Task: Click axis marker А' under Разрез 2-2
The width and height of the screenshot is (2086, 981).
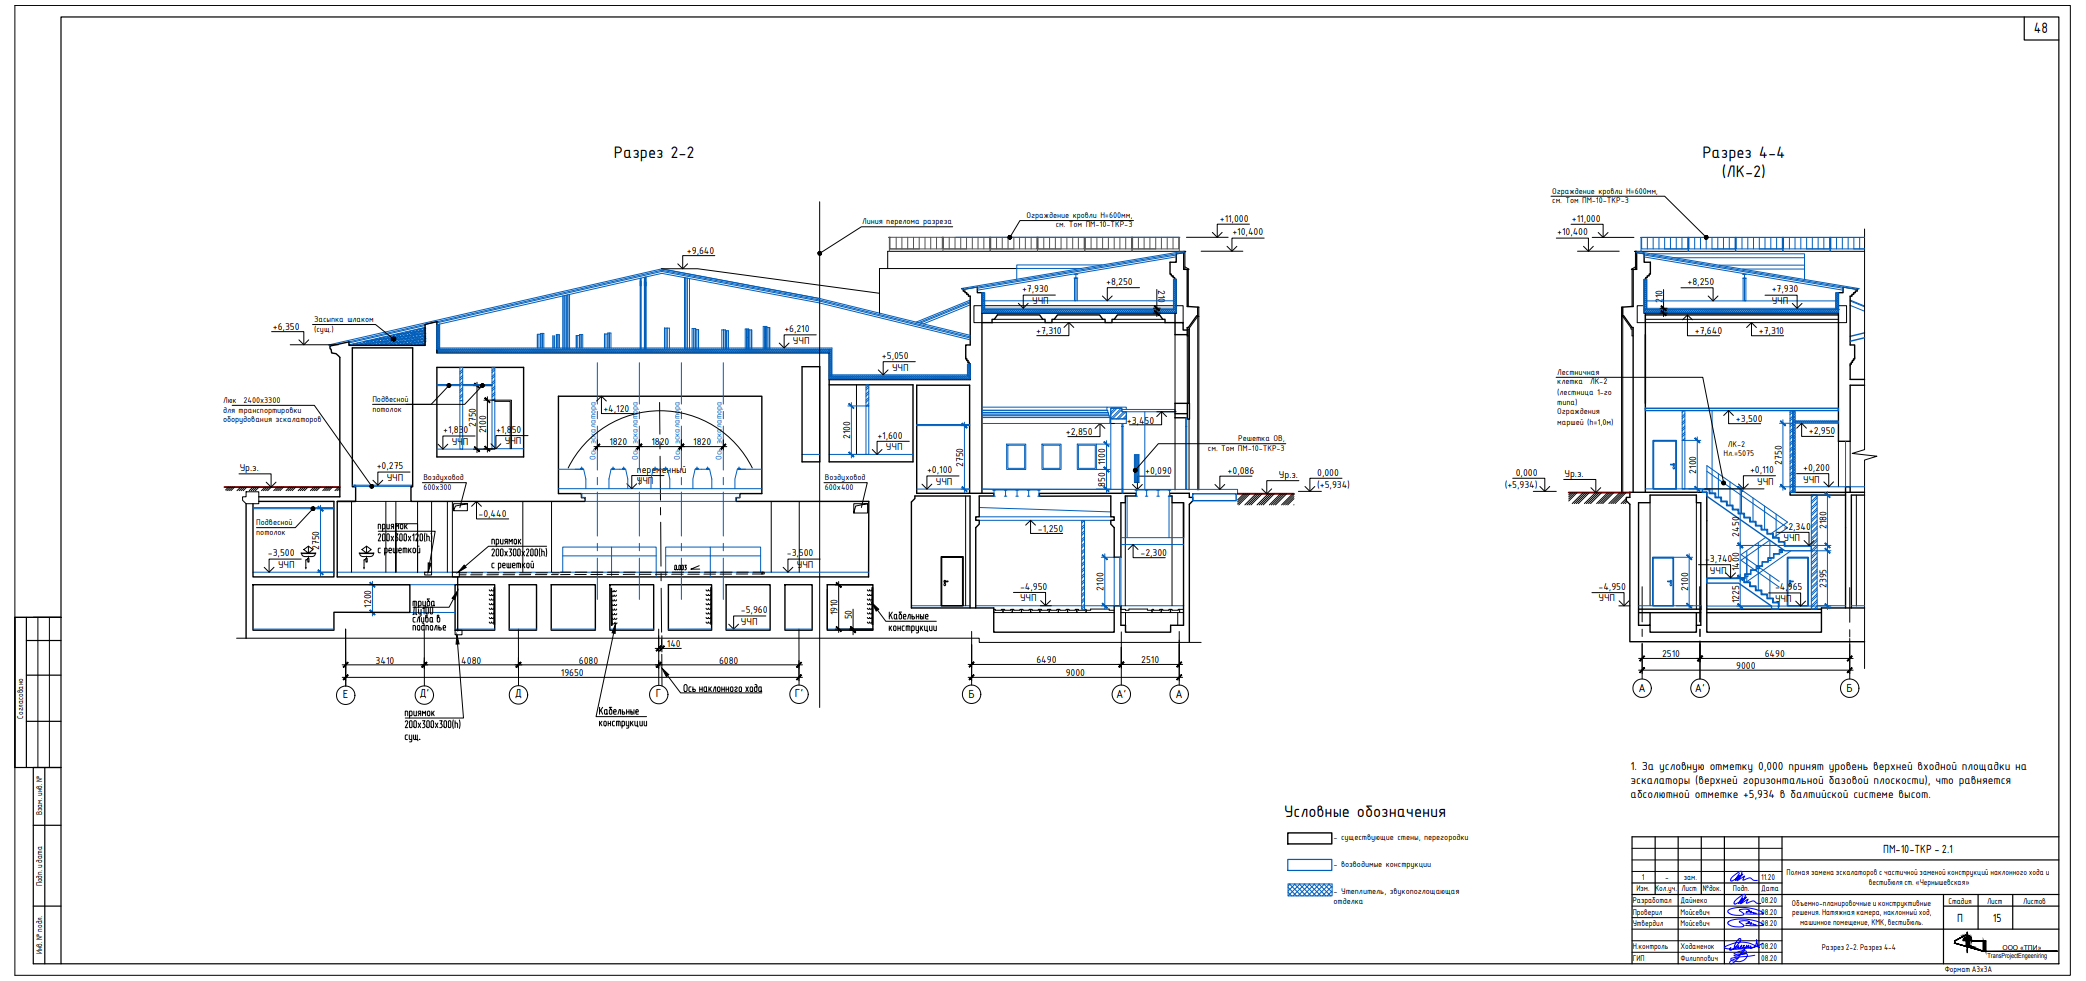Action: coord(1122,694)
